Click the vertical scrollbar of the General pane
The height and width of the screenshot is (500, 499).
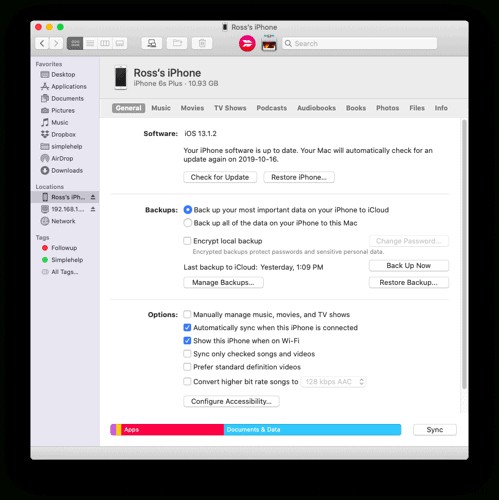click(464, 254)
